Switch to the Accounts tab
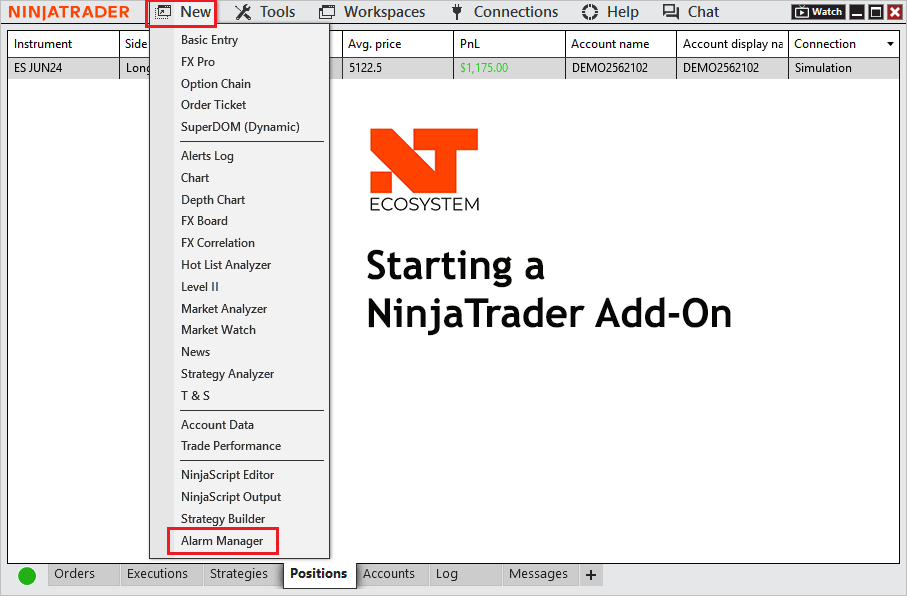Viewport: 907px width, 596px height. [392, 574]
